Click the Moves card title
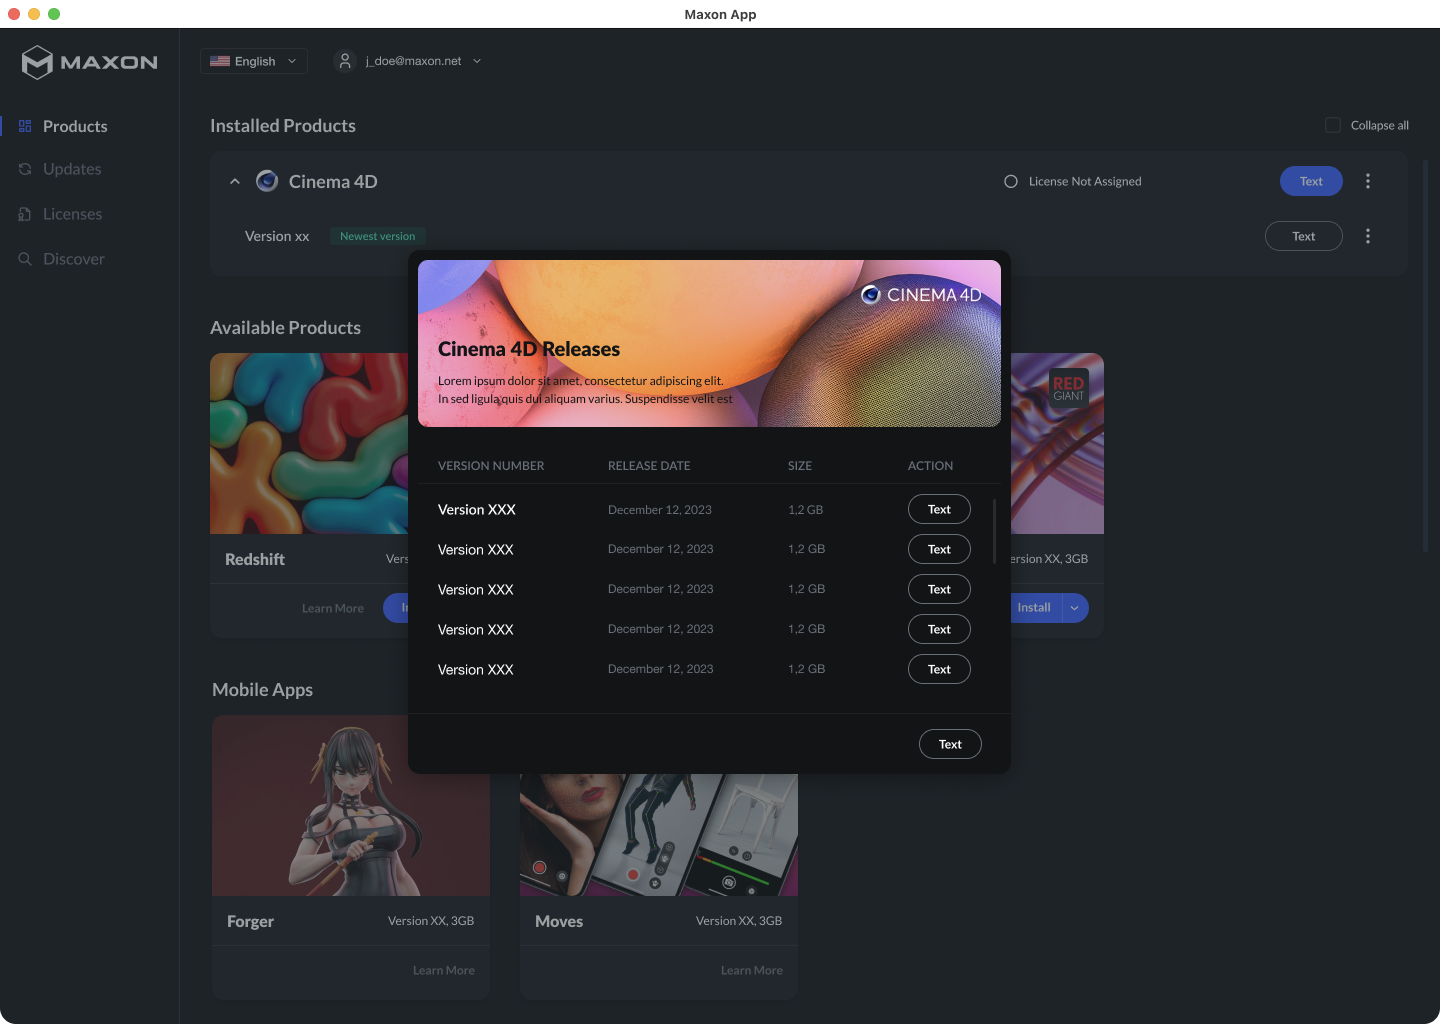 click(559, 921)
